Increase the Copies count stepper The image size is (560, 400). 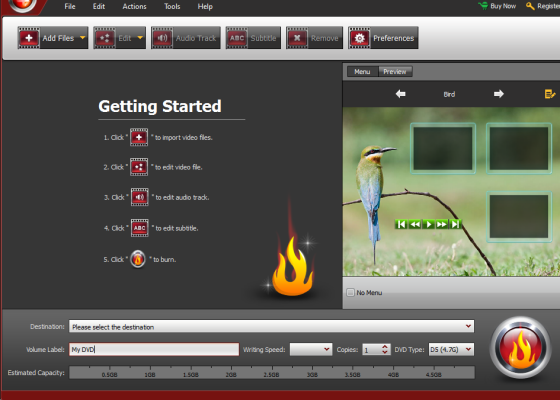[385, 346]
